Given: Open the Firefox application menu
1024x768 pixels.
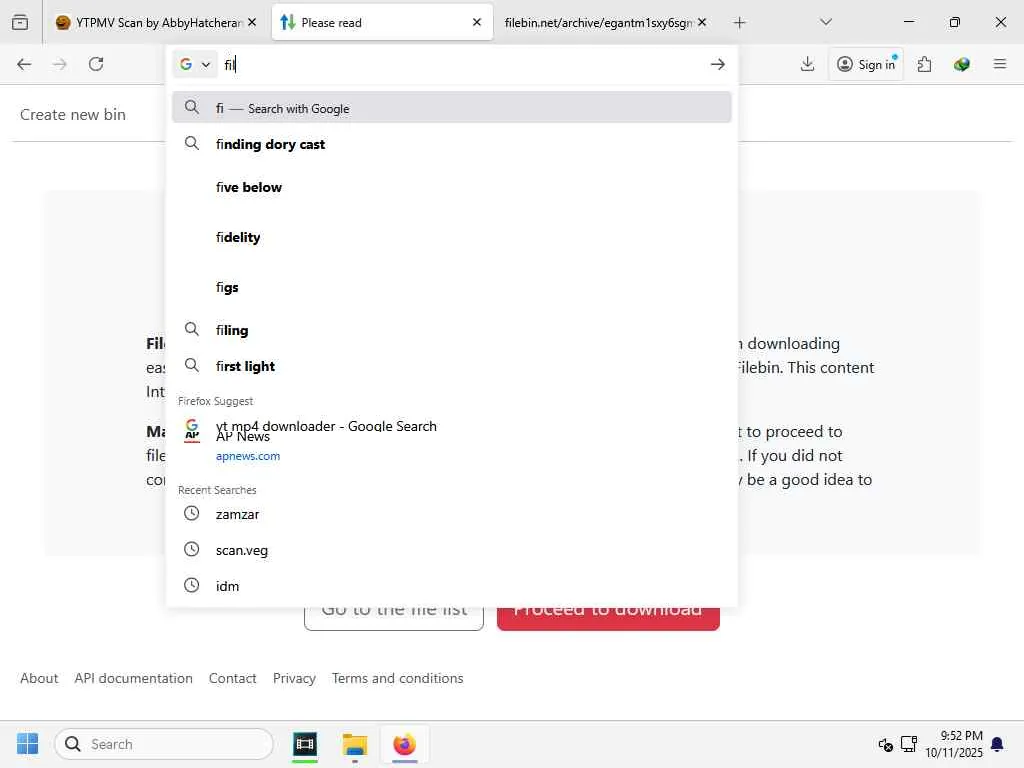Looking at the screenshot, I should 999,64.
